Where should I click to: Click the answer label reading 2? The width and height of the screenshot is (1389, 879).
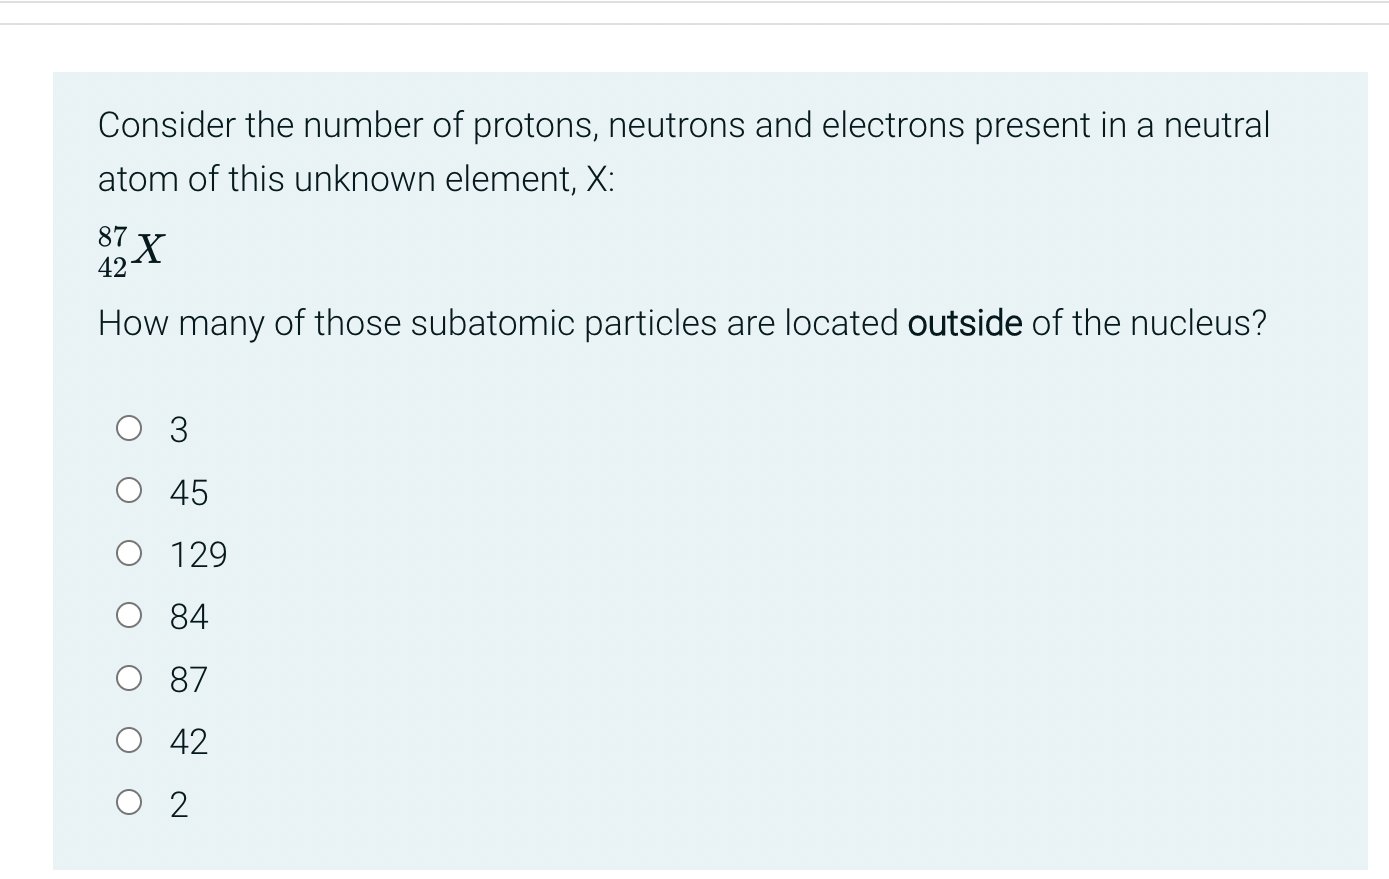[x=178, y=804]
